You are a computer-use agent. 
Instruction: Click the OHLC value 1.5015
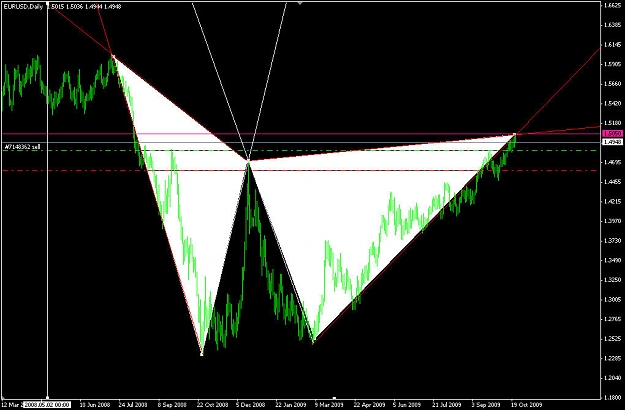point(55,7)
